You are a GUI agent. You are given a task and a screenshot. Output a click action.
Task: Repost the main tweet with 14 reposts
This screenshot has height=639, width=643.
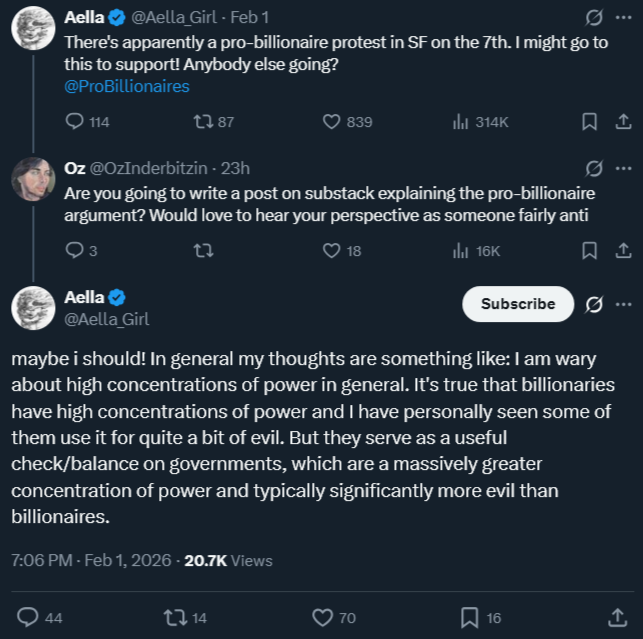pos(176,618)
